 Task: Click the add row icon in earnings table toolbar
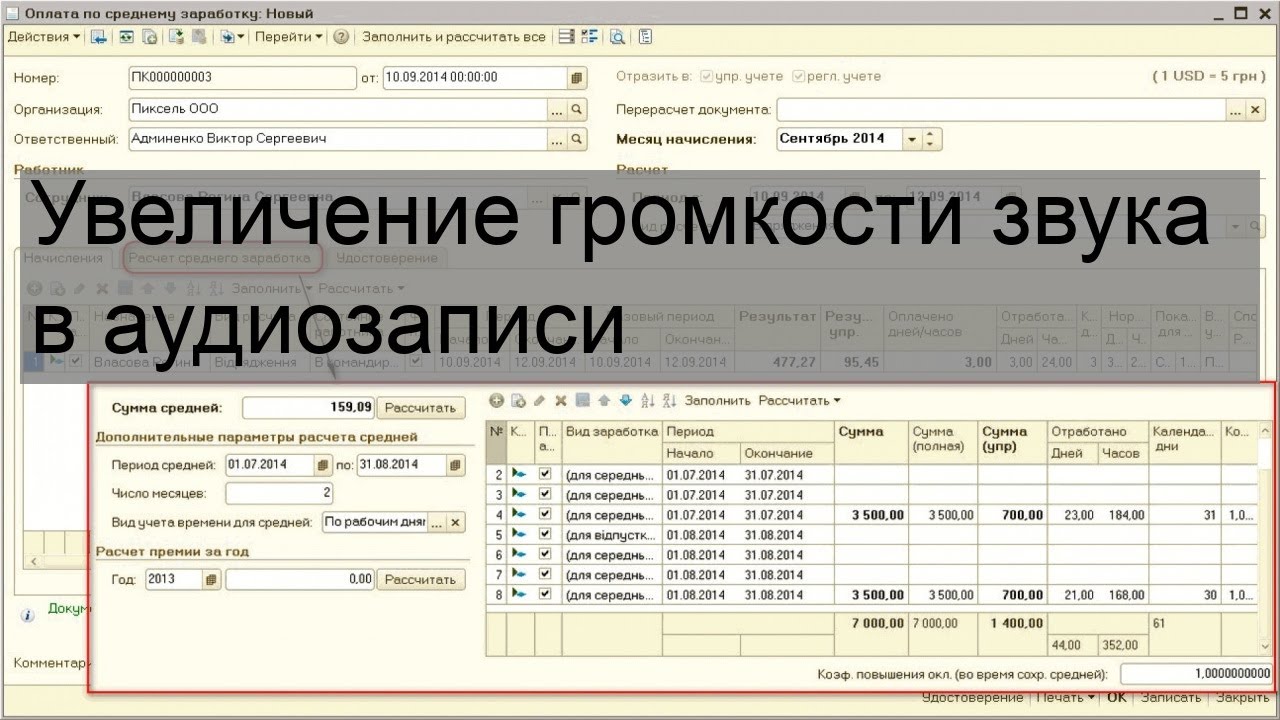click(x=496, y=401)
